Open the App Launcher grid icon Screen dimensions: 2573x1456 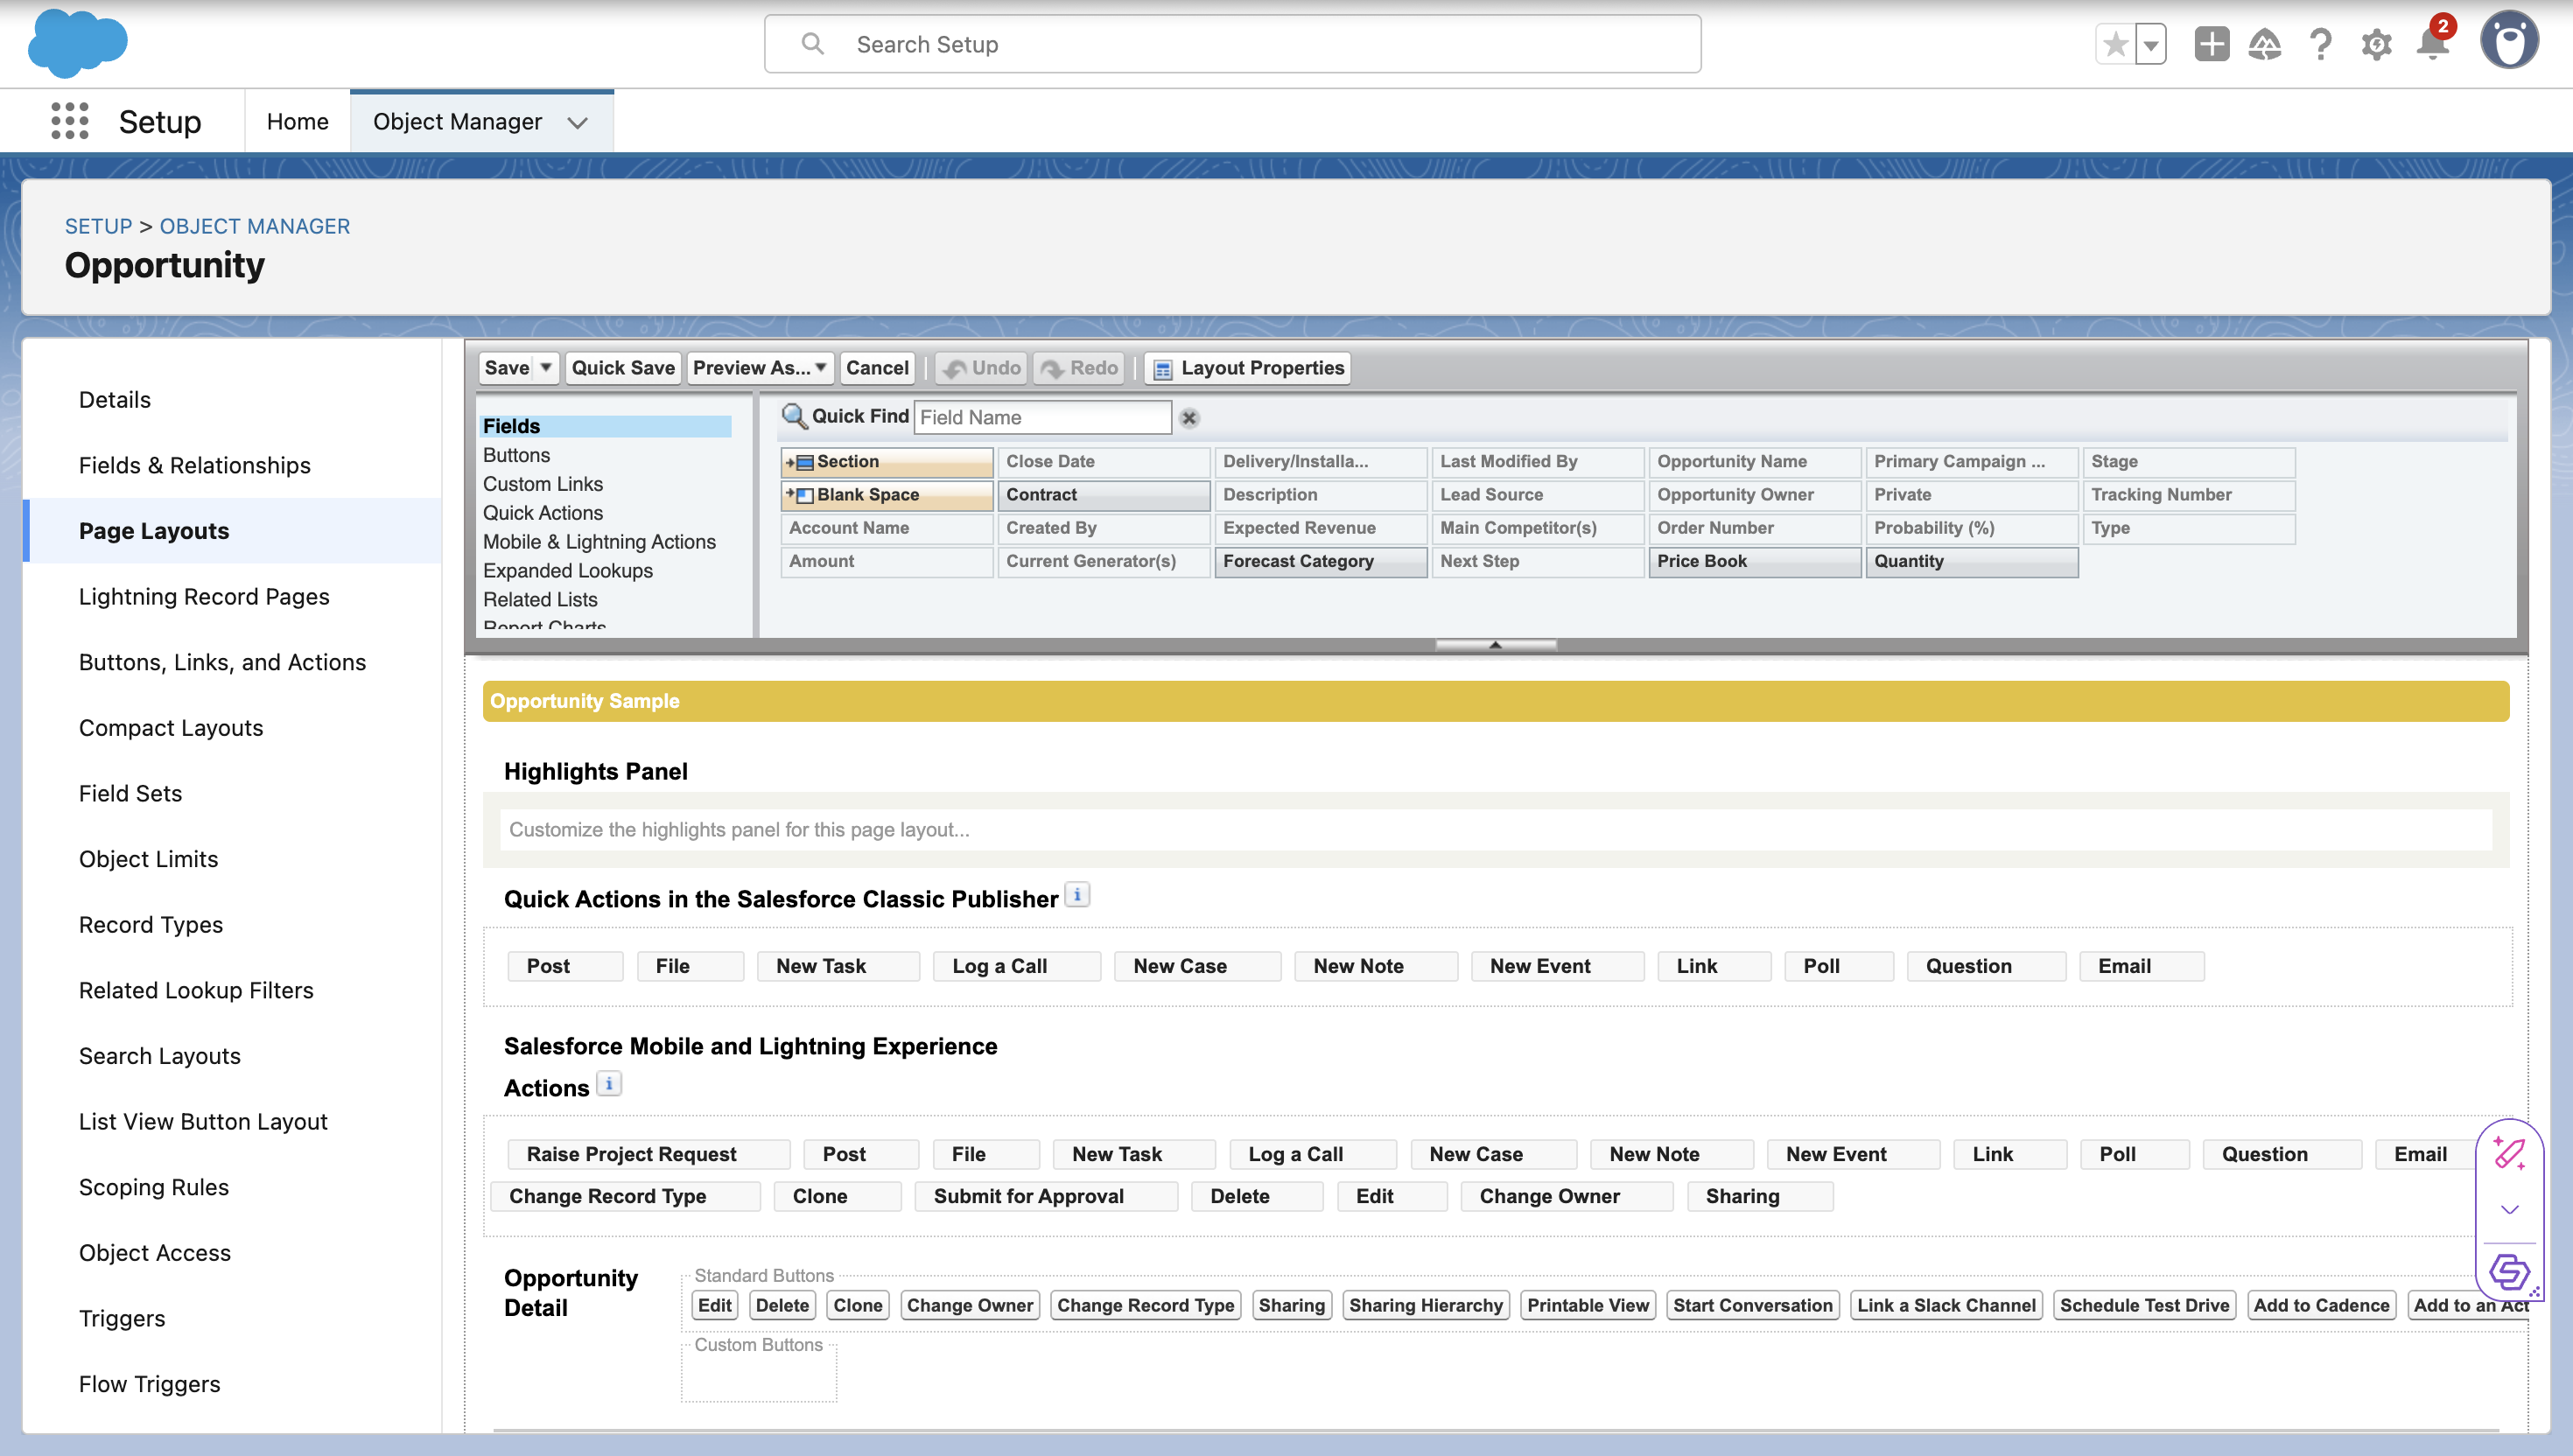pos(69,121)
